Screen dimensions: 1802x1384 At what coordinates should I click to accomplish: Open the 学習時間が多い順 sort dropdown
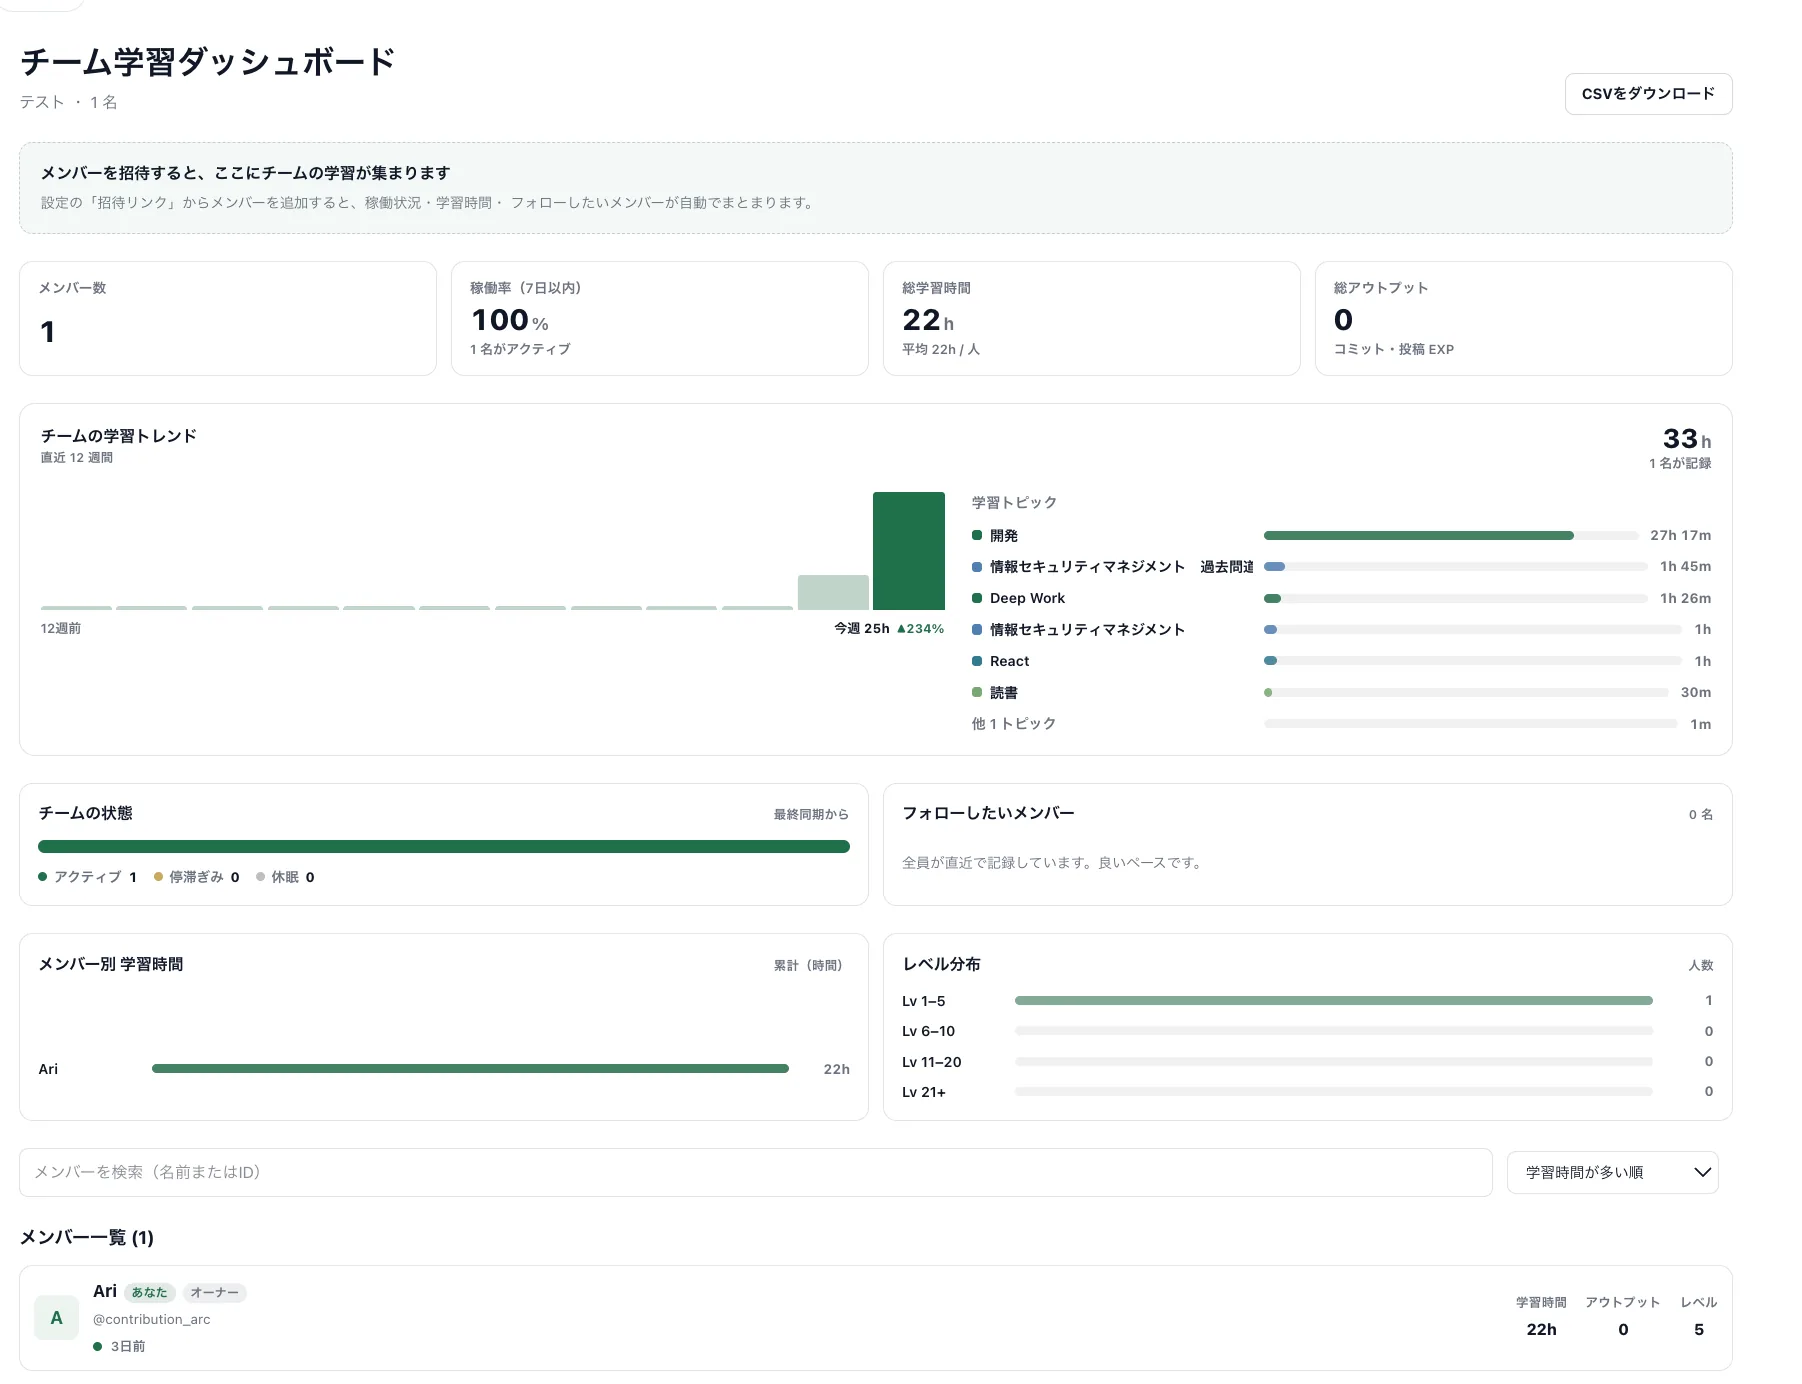click(1612, 1172)
